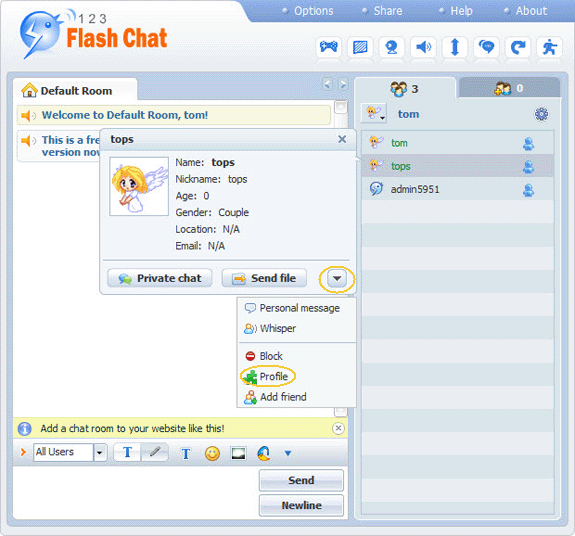
Task: Expand the more-actions dropdown arrow in popup
Action: (x=337, y=279)
